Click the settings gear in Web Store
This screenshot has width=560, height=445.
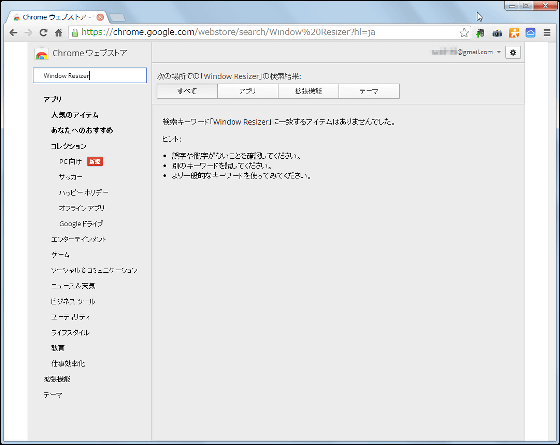click(513, 52)
